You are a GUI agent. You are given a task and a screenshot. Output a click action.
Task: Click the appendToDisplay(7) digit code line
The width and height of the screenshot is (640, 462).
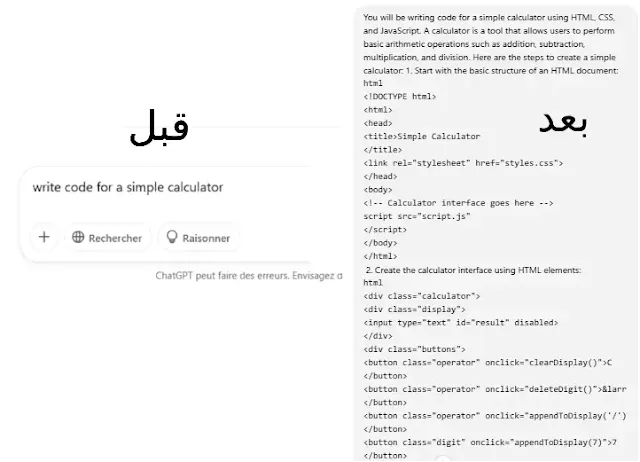(490, 442)
